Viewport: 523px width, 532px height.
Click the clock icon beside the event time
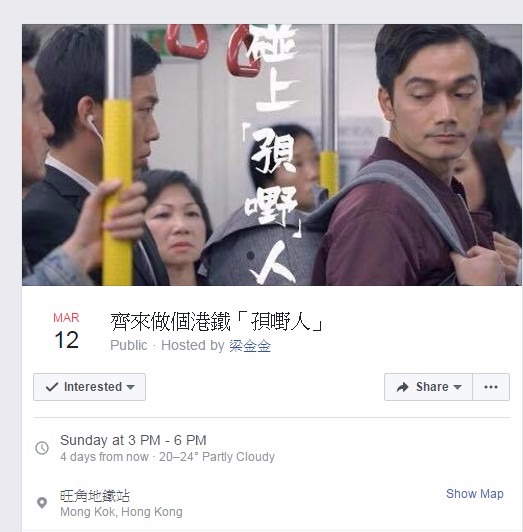click(x=42, y=448)
